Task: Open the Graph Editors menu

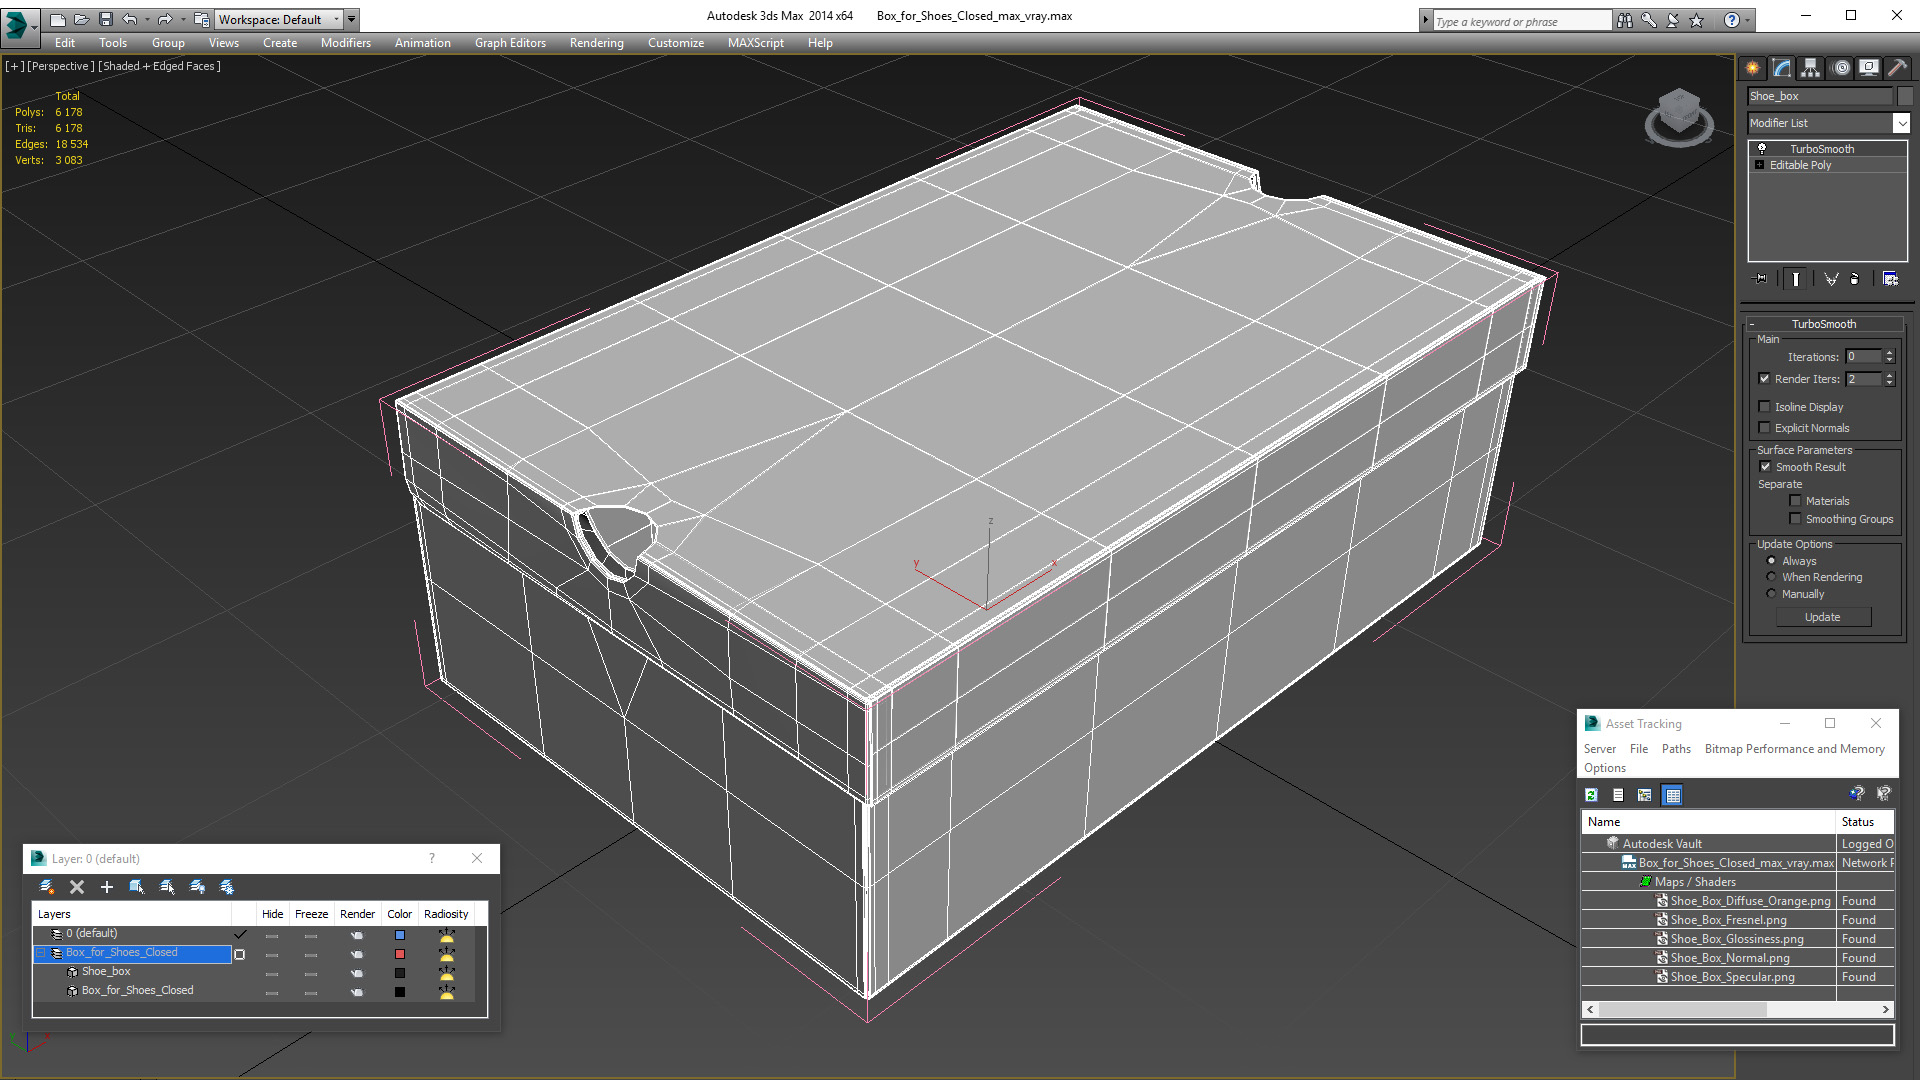Action: pyautogui.click(x=510, y=43)
